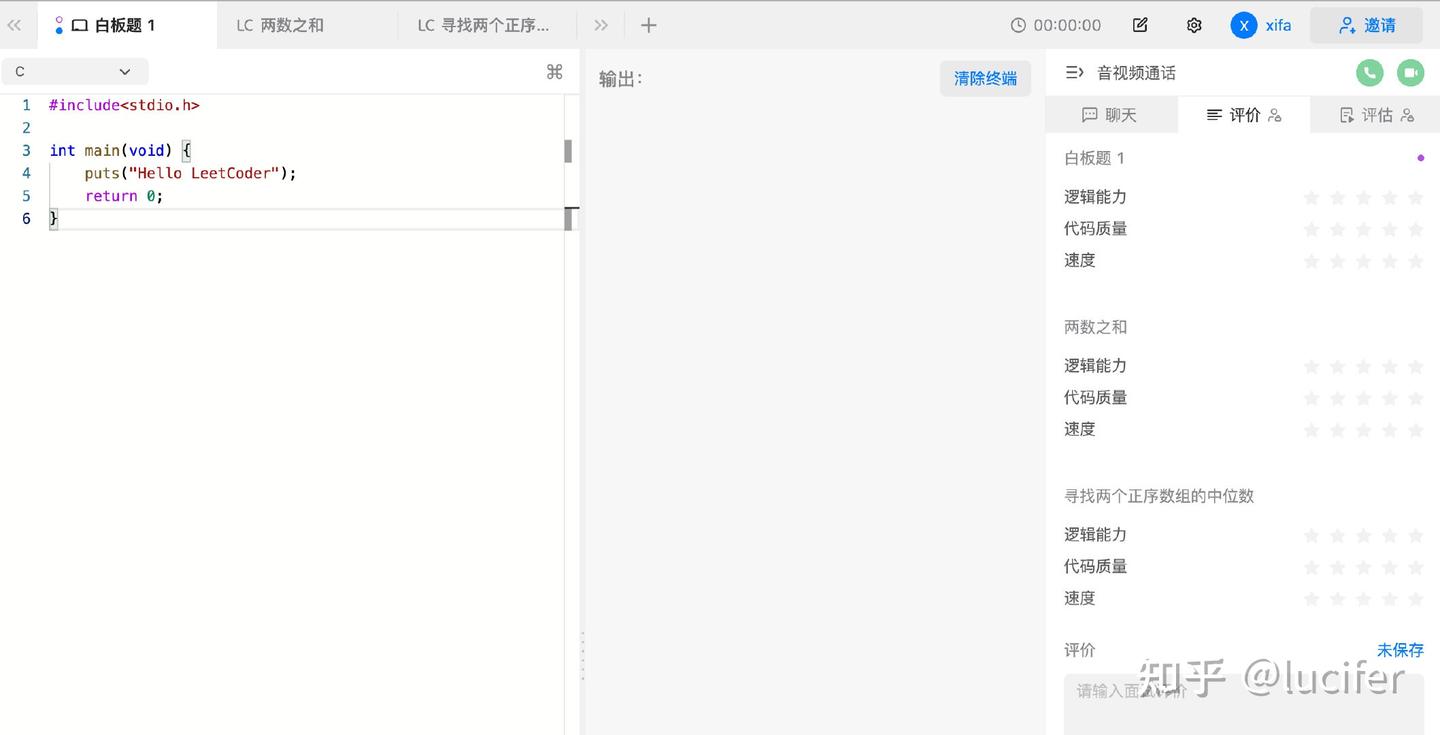Open the C language selector dropdown

tap(75, 71)
